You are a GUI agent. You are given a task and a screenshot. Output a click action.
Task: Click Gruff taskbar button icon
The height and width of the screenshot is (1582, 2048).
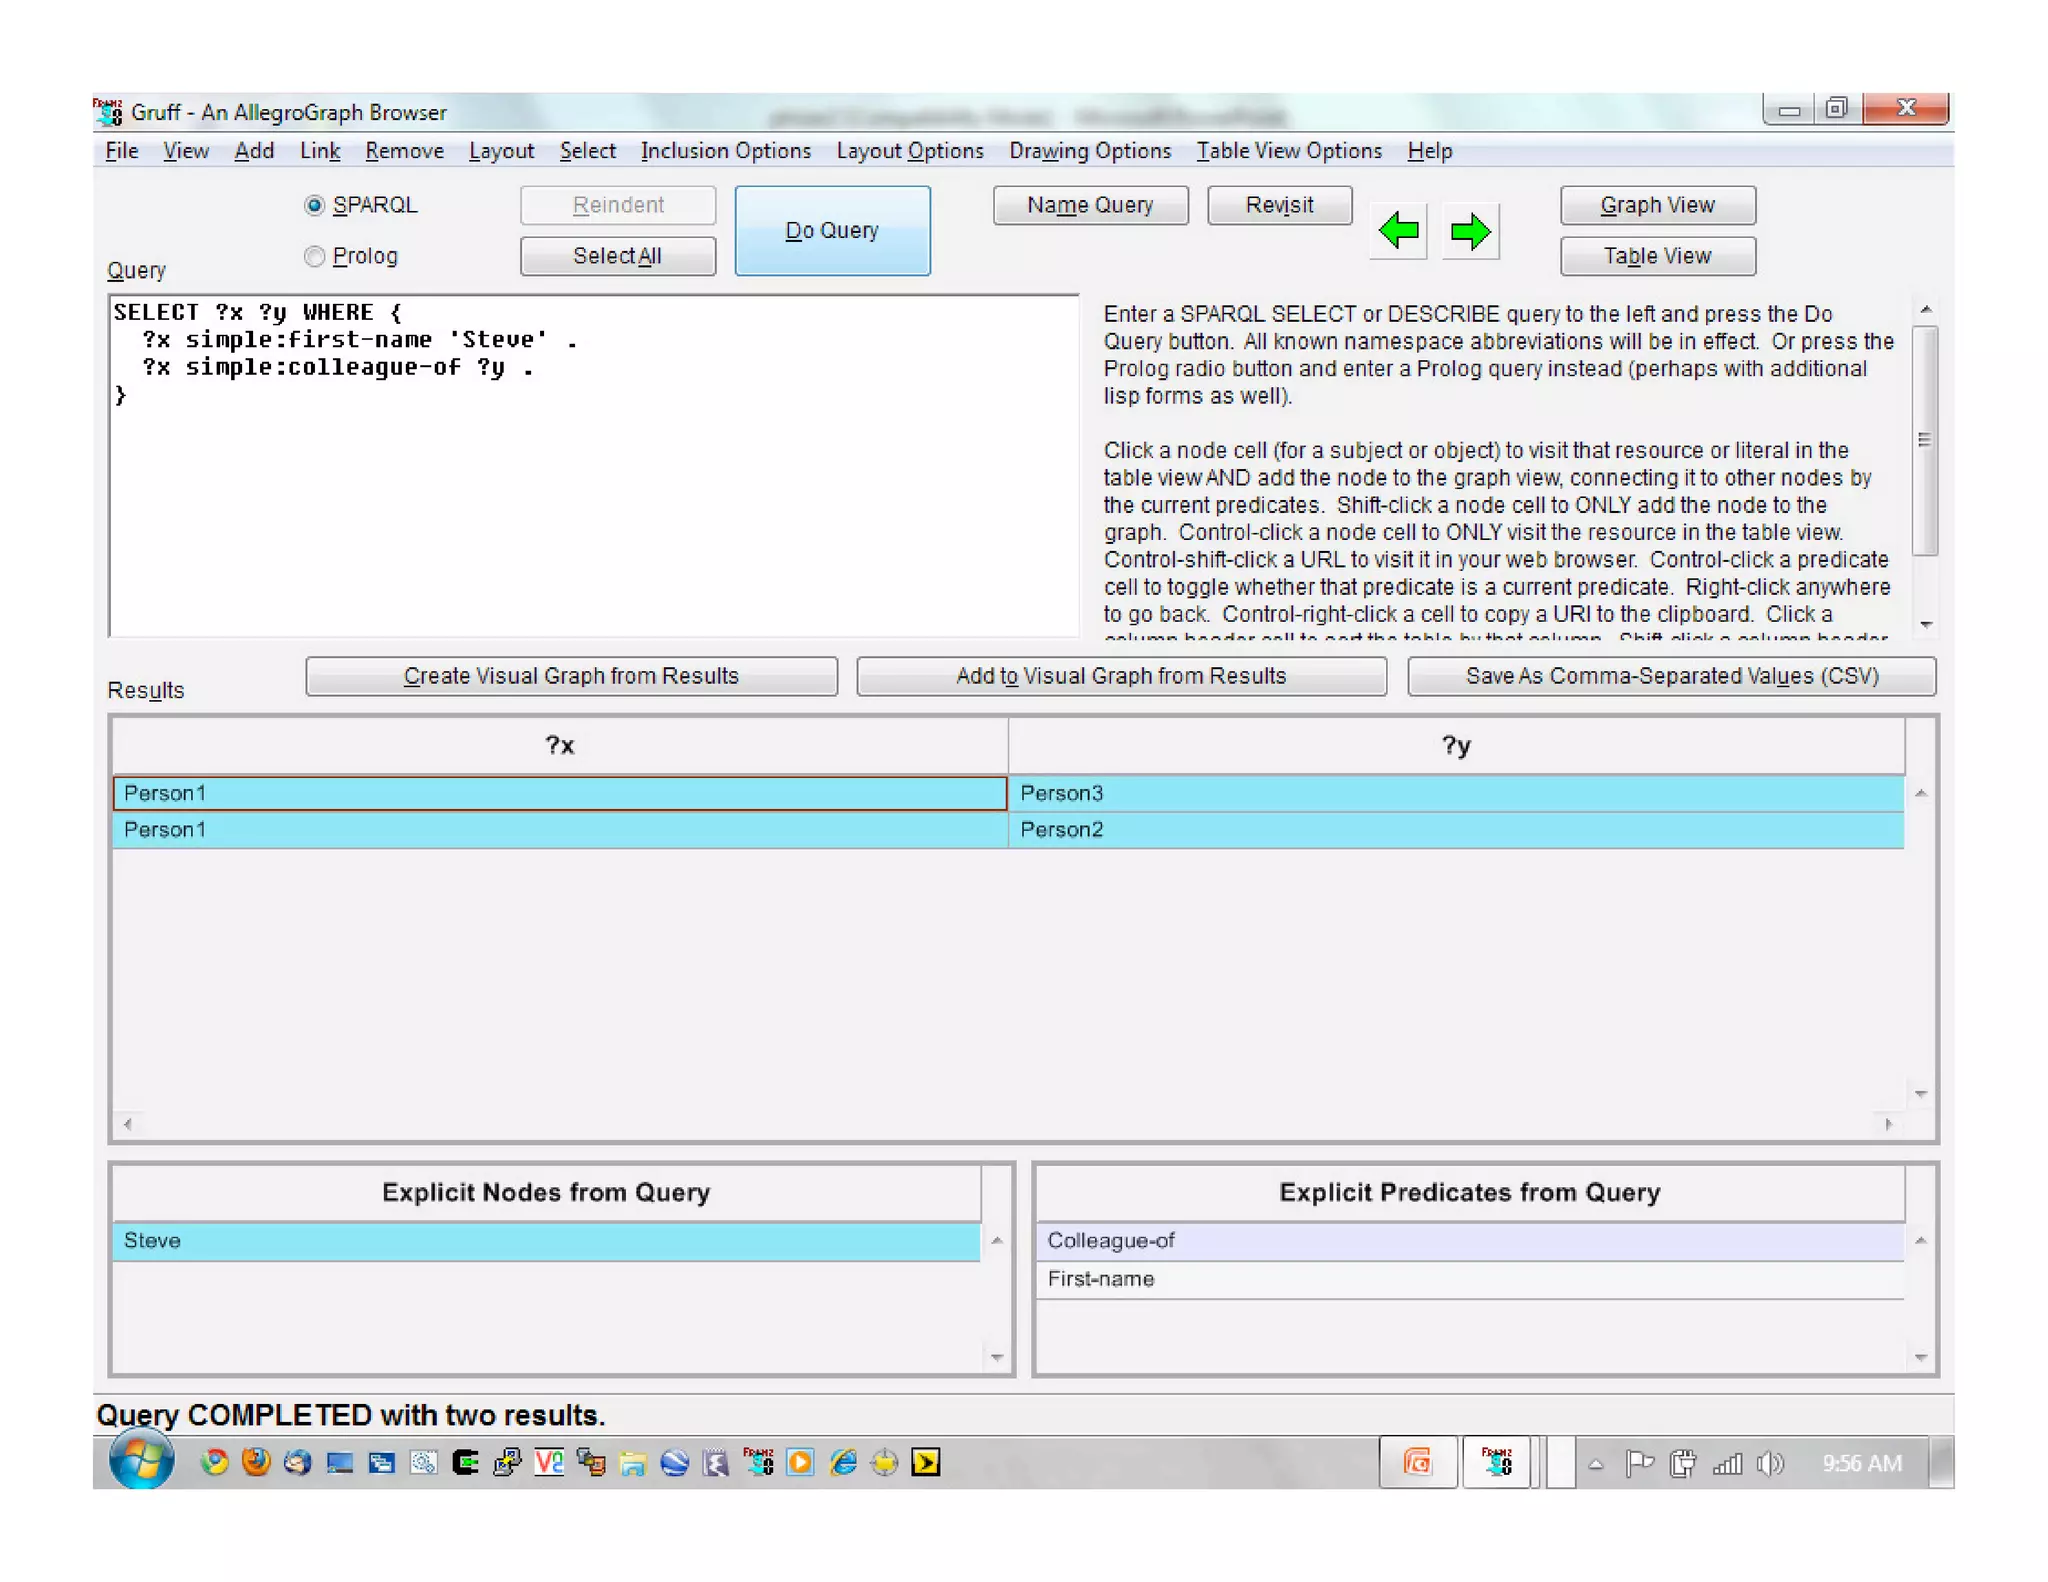[1496, 1463]
